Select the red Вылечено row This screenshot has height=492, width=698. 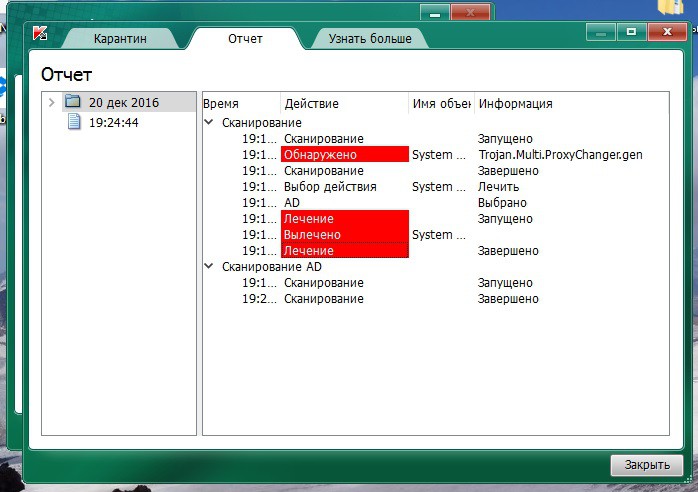[x=344, y=235]
